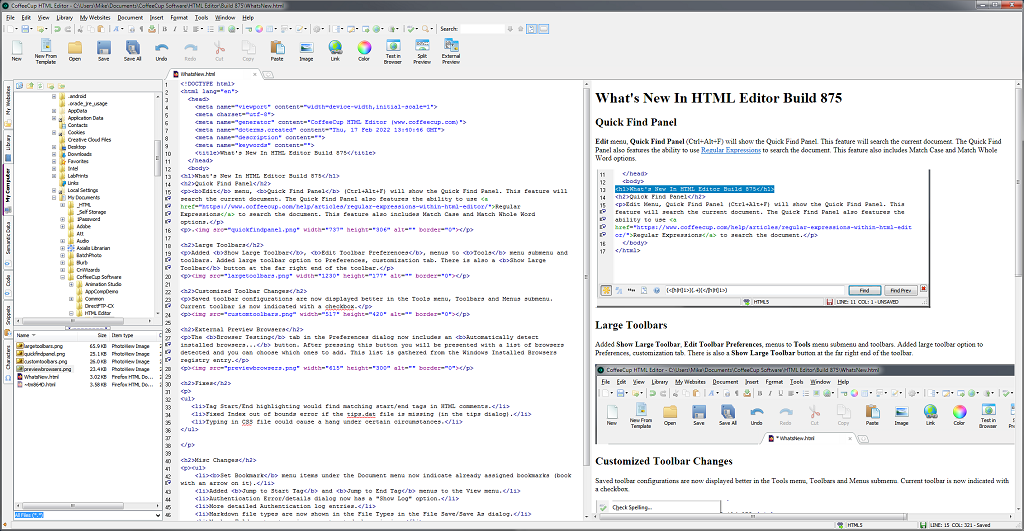Image resolution: width=1024 pixels, height=531 pixels.
Task: Click the large Paste clipboard icon
Action: tap(277, 50)
